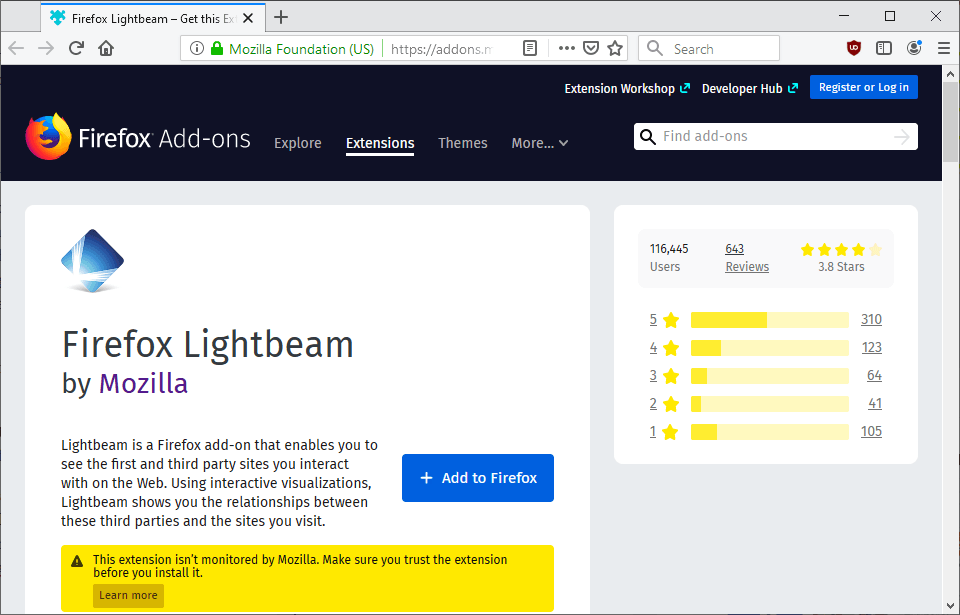Click the content blocking shield dropdown
The height and width of the screenshot is (615, 960).
pyautogui.click(x=591, y=47)
